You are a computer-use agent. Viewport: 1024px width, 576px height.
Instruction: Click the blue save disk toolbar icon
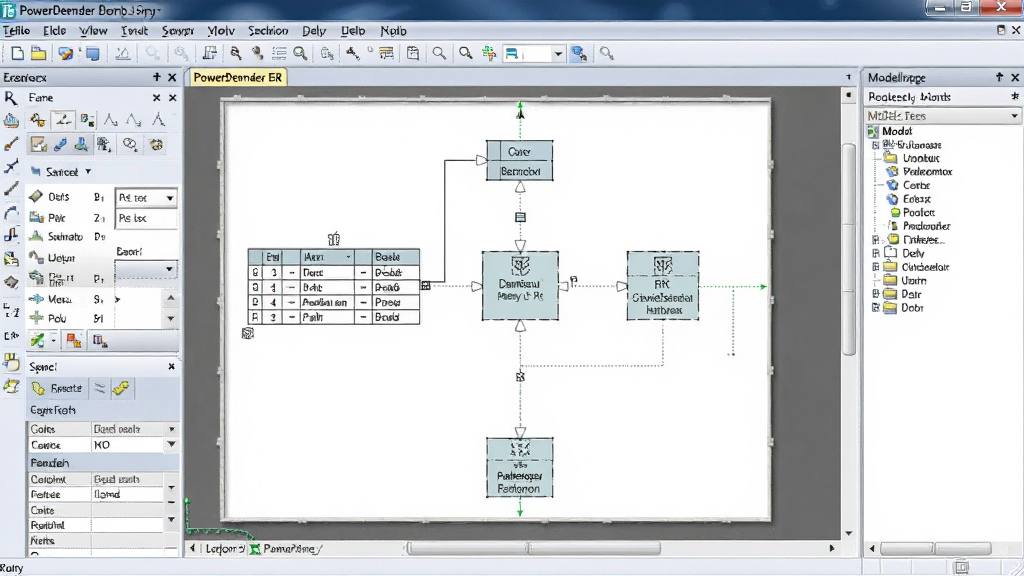93,54
